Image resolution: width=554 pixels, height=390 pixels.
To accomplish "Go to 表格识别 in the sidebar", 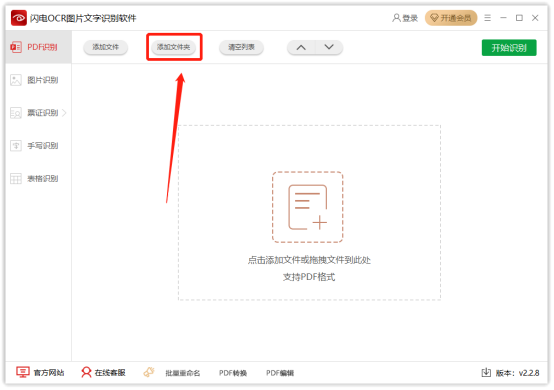I will 39,178.
